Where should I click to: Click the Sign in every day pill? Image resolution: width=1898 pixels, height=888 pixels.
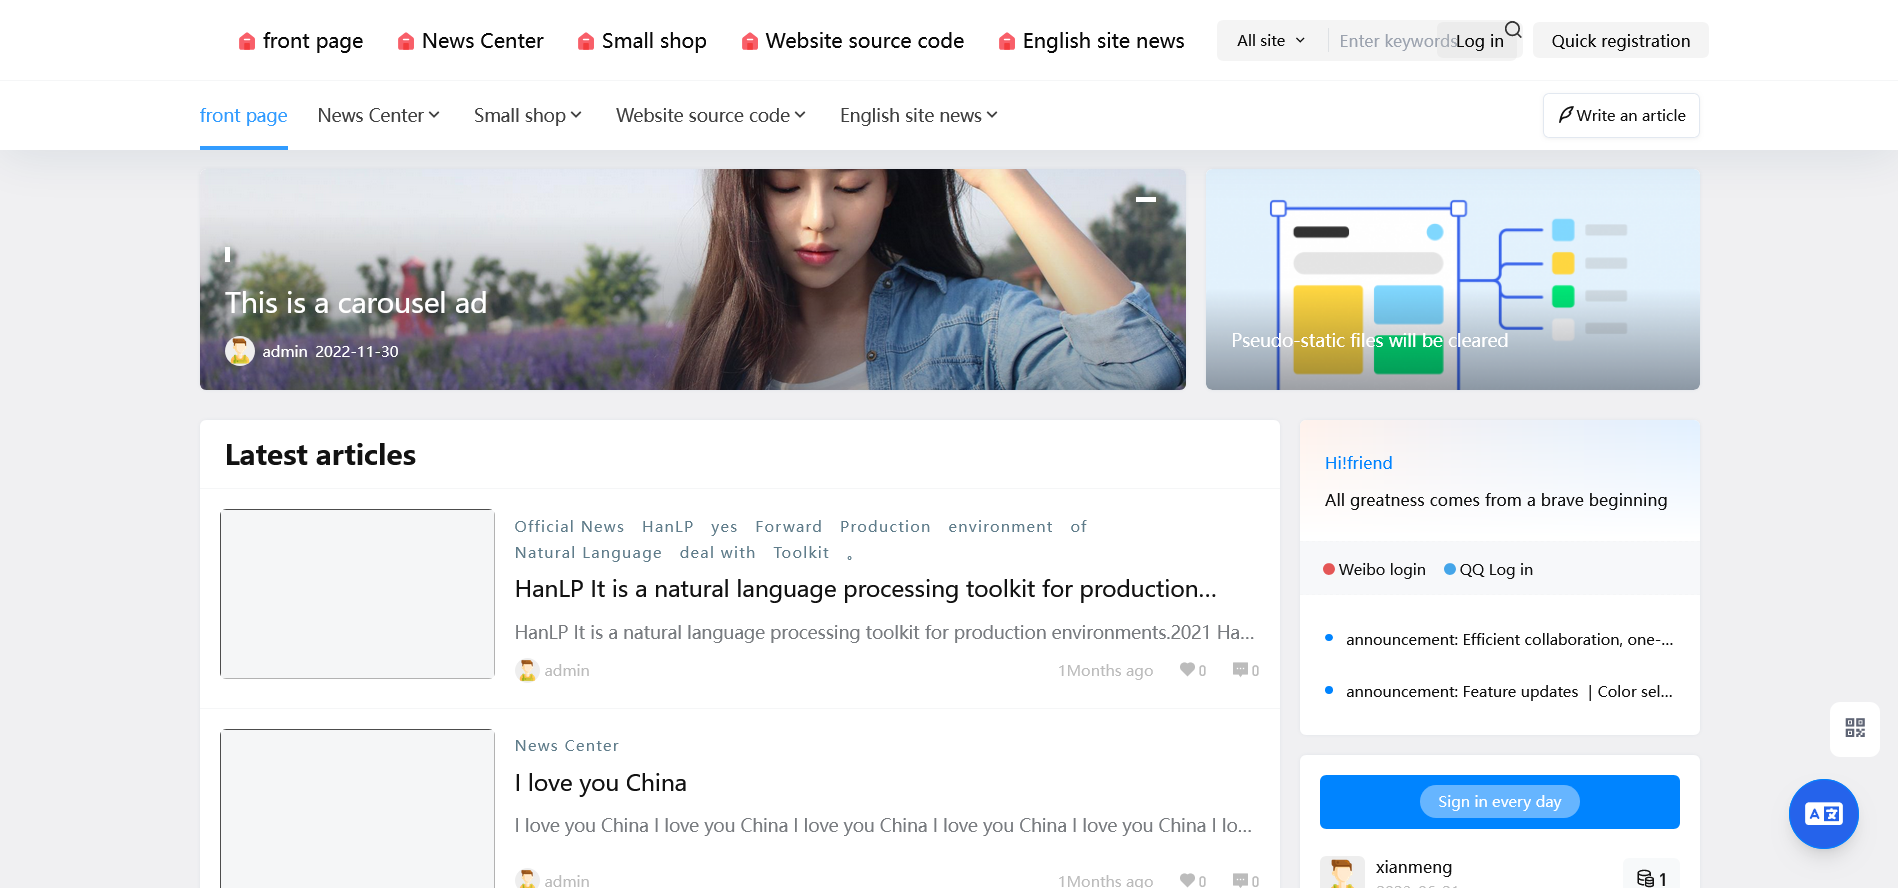[1500, 802]
